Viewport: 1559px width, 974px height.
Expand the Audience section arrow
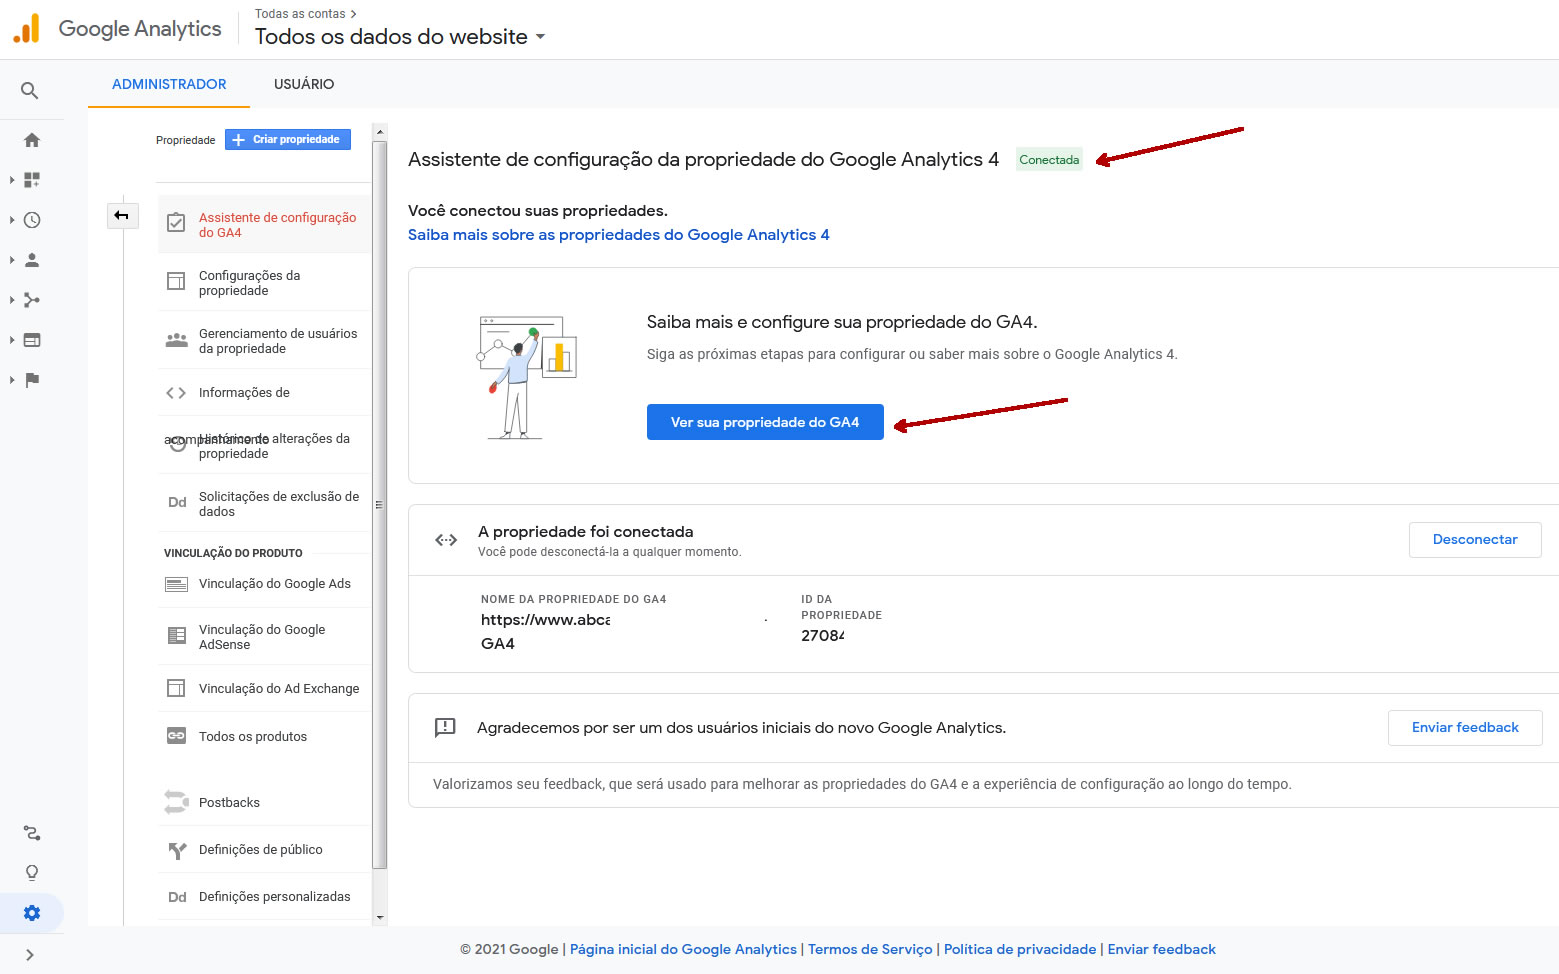(12, 260)
